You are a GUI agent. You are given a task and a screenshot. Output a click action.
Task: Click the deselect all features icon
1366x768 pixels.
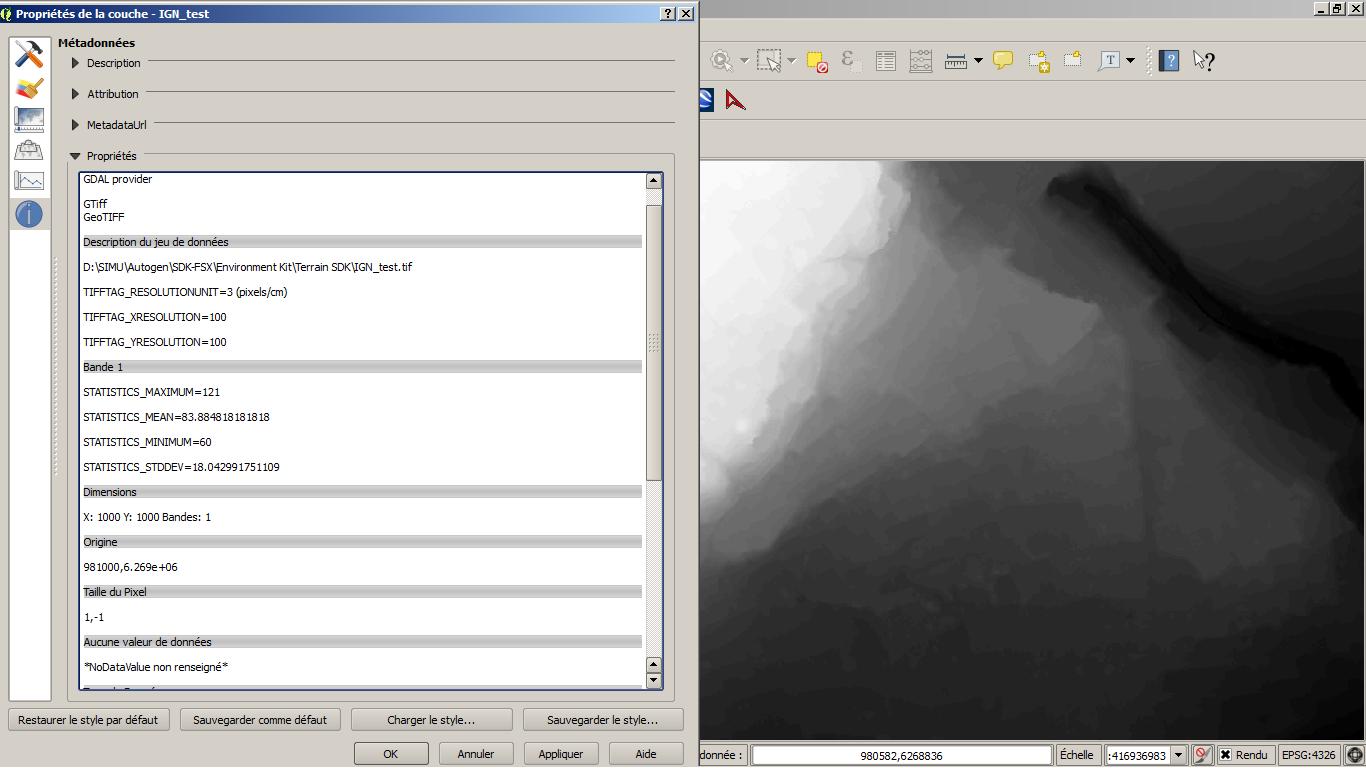click(817, 61)
